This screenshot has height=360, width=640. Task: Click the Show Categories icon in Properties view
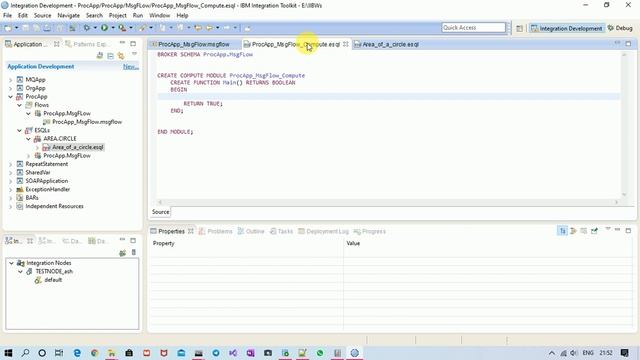(x=562, y=231)
